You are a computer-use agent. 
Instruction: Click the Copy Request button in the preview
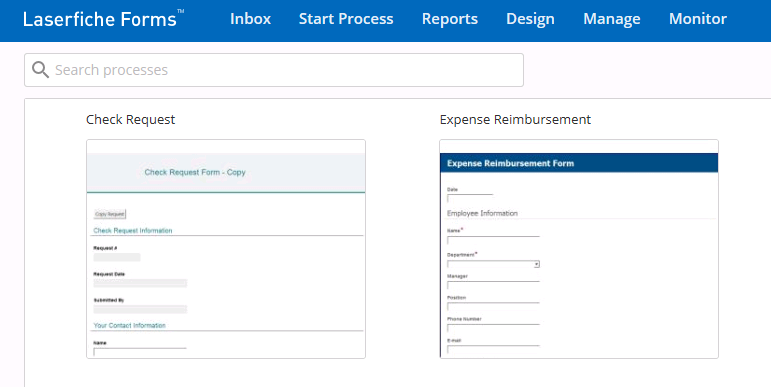110,214
